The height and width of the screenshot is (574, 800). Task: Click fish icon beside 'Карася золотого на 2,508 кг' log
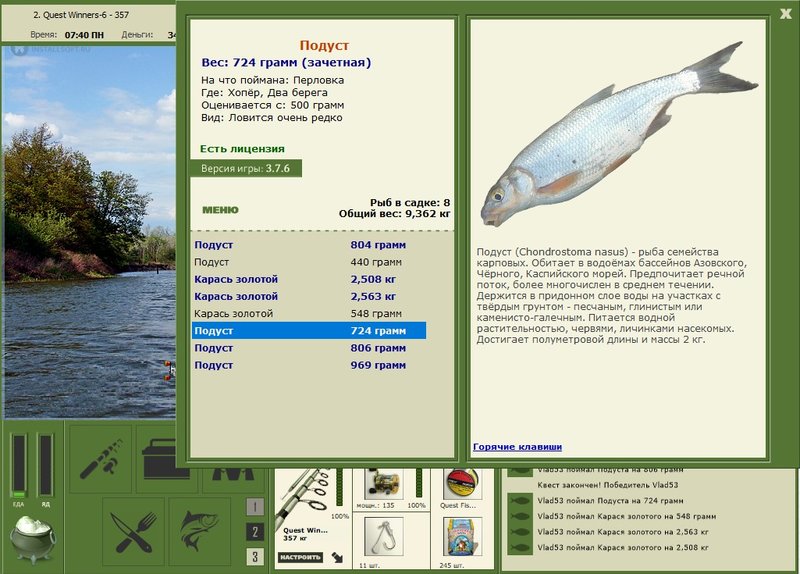pos(520,548)
